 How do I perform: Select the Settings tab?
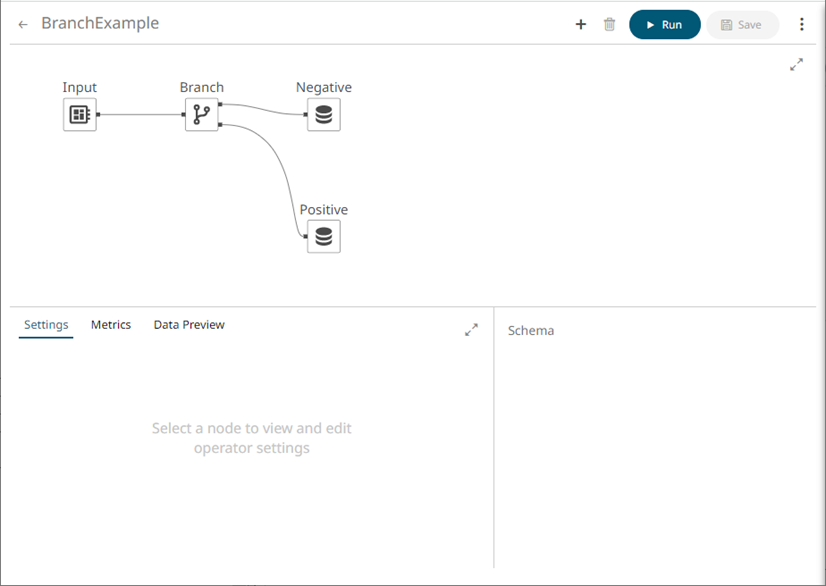[45, 324]
